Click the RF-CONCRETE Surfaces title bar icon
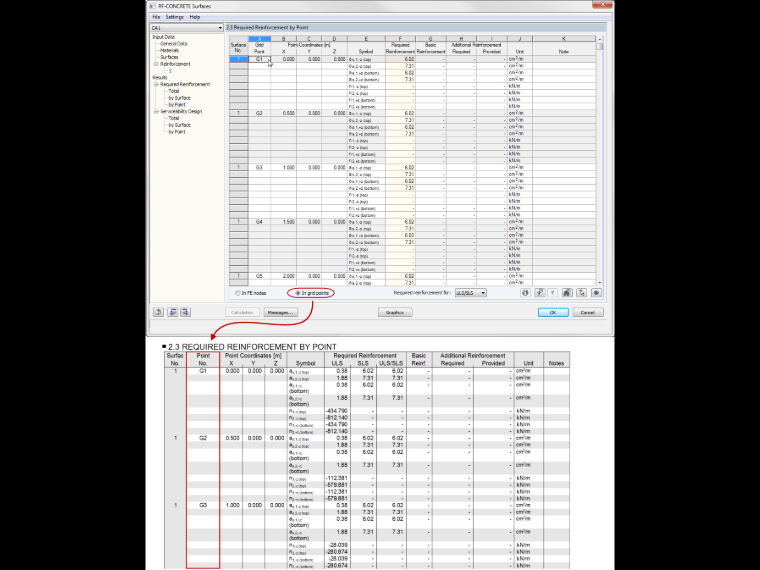 pos(152,6)
